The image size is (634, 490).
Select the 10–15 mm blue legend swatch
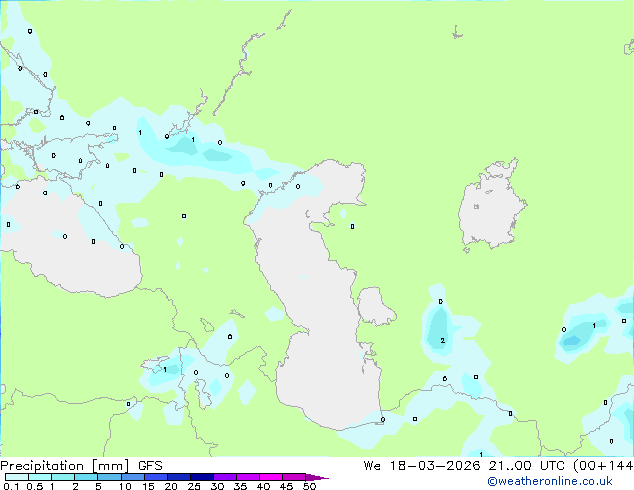point(133,477)
